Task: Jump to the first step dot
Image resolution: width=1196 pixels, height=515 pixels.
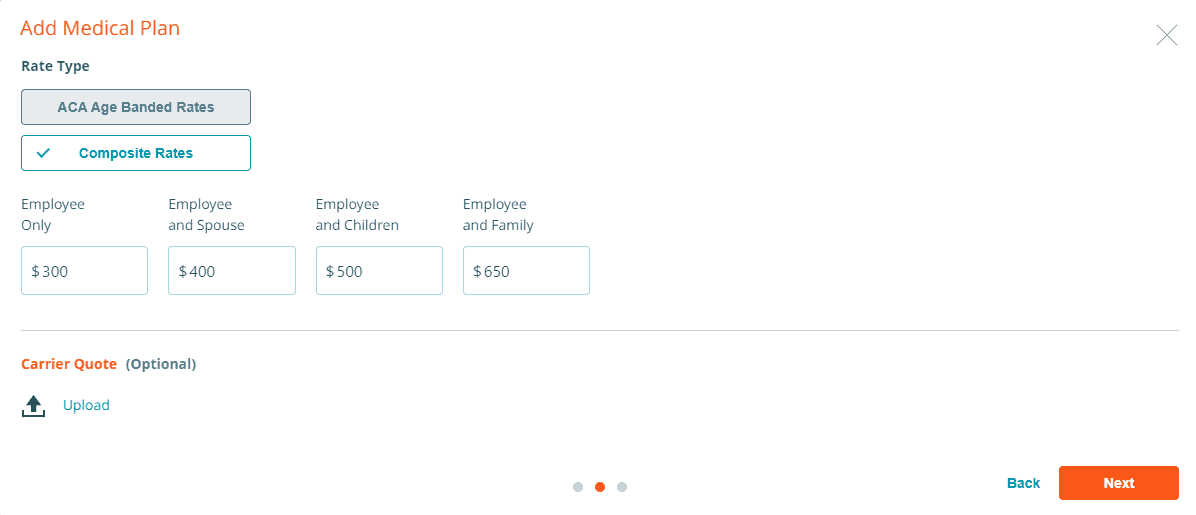Action: pos(578,487)
